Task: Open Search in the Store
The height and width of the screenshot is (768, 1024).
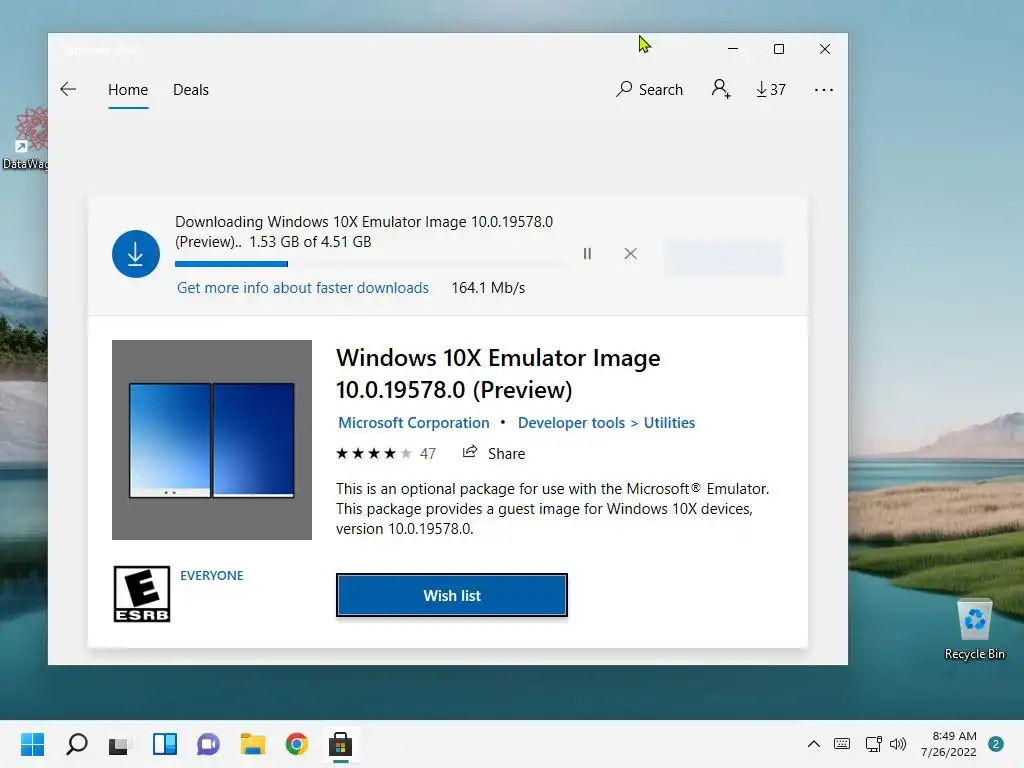Action: (x=649, y=89)
